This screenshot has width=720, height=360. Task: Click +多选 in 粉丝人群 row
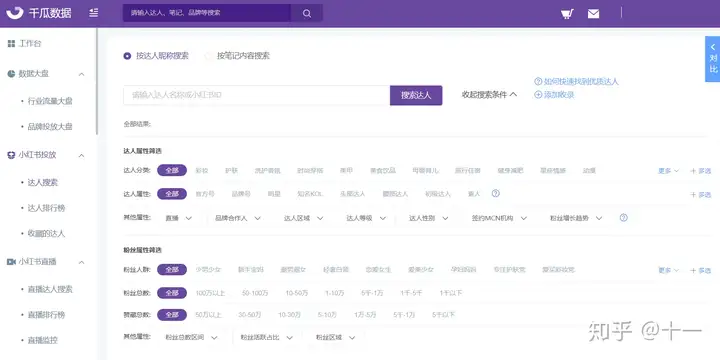pos(700,270)
